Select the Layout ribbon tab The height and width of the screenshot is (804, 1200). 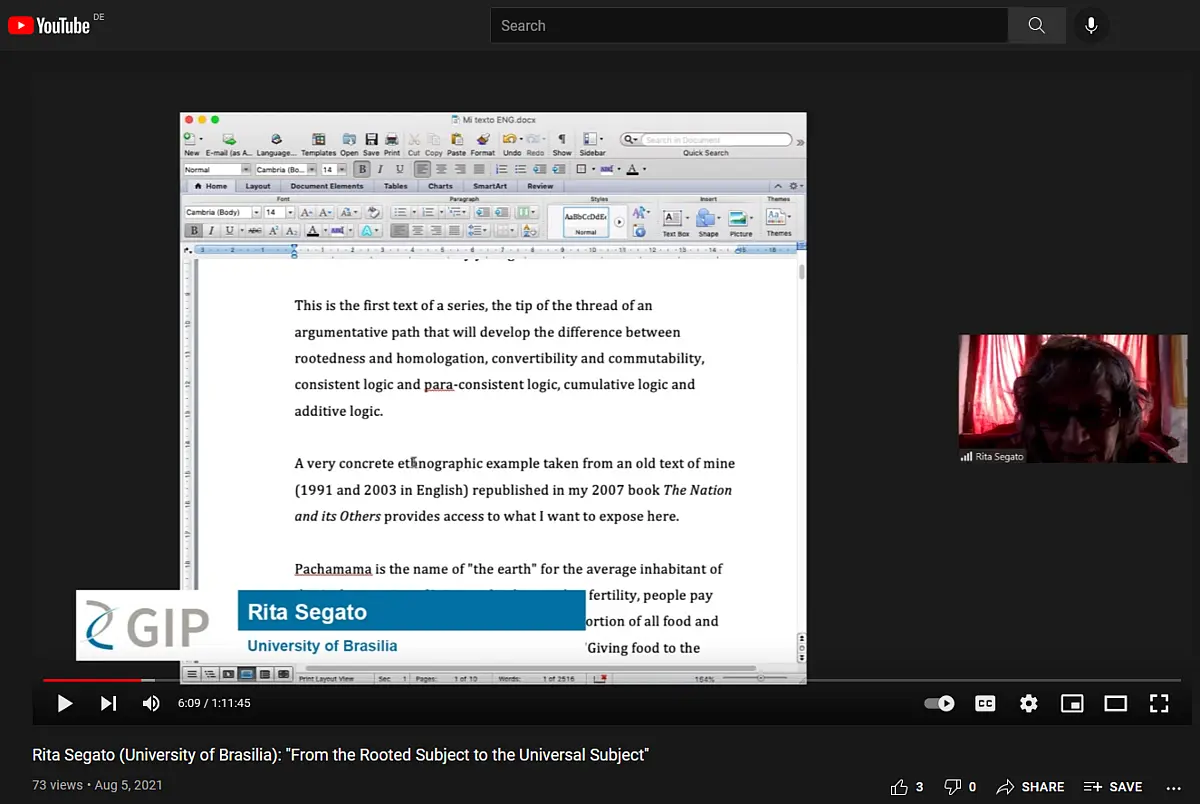click(258, 186)
